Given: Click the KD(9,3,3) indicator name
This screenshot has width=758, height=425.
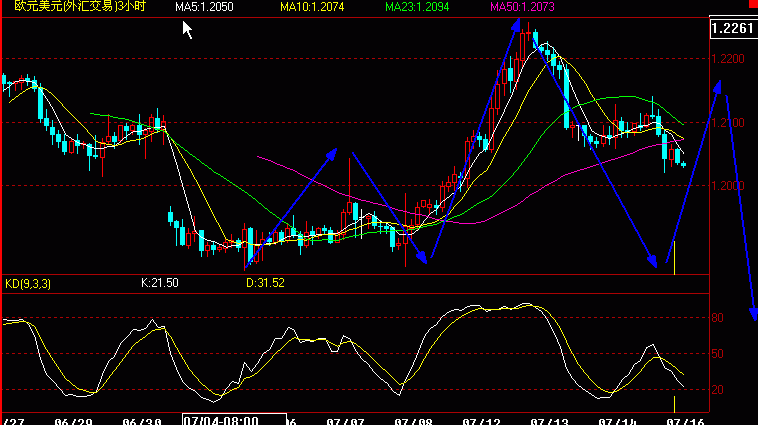Looking at the screenshot, I should tap(28, 283).
